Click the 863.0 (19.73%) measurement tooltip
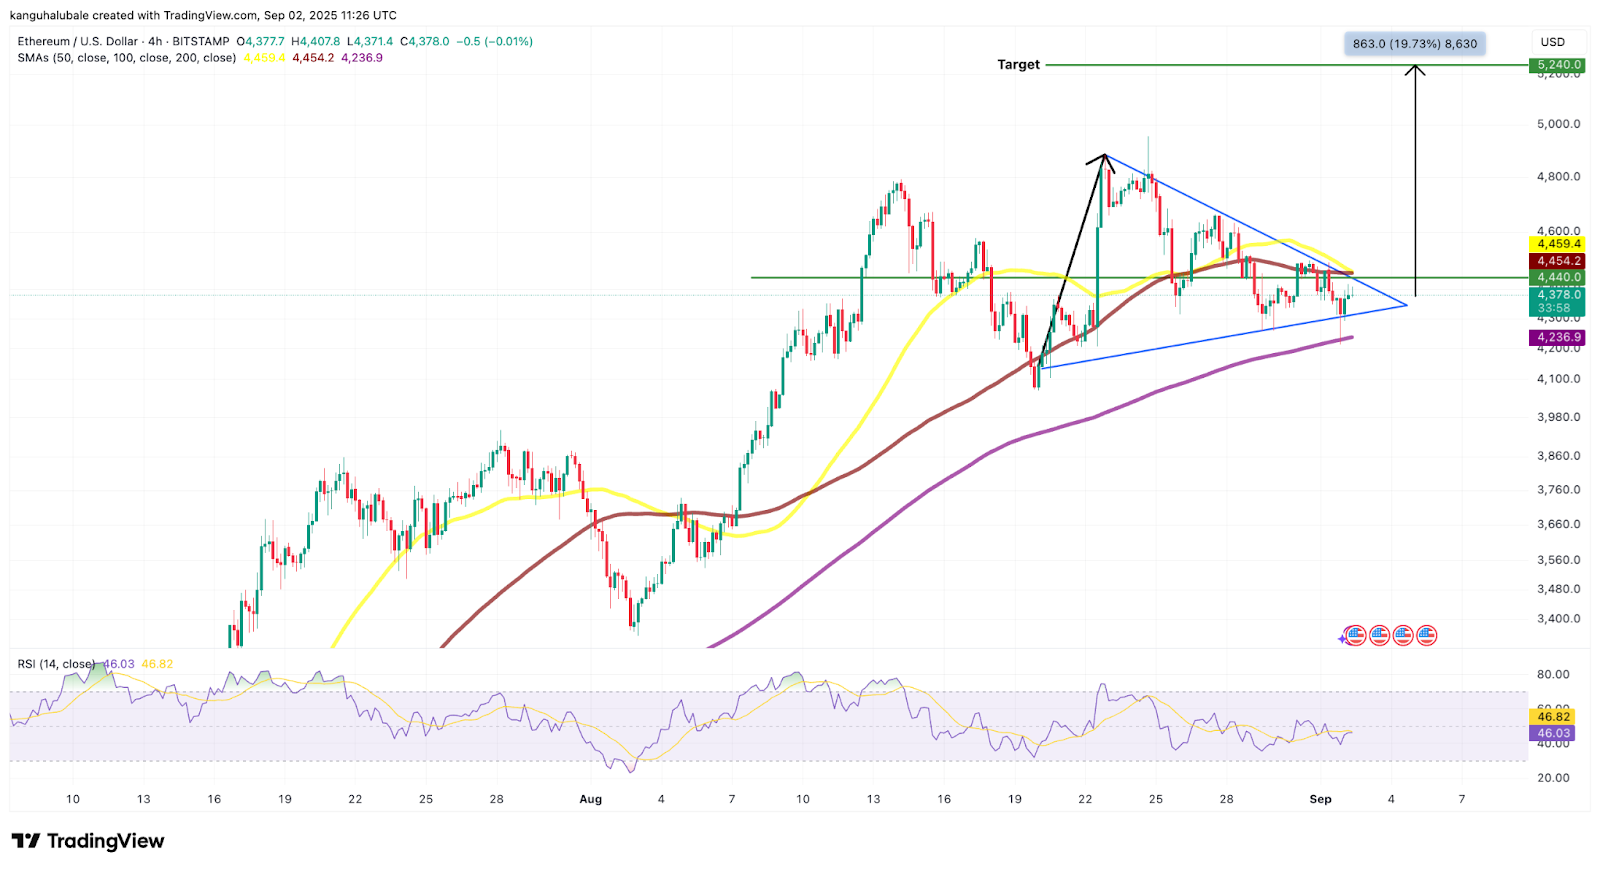 (1414, 44)
